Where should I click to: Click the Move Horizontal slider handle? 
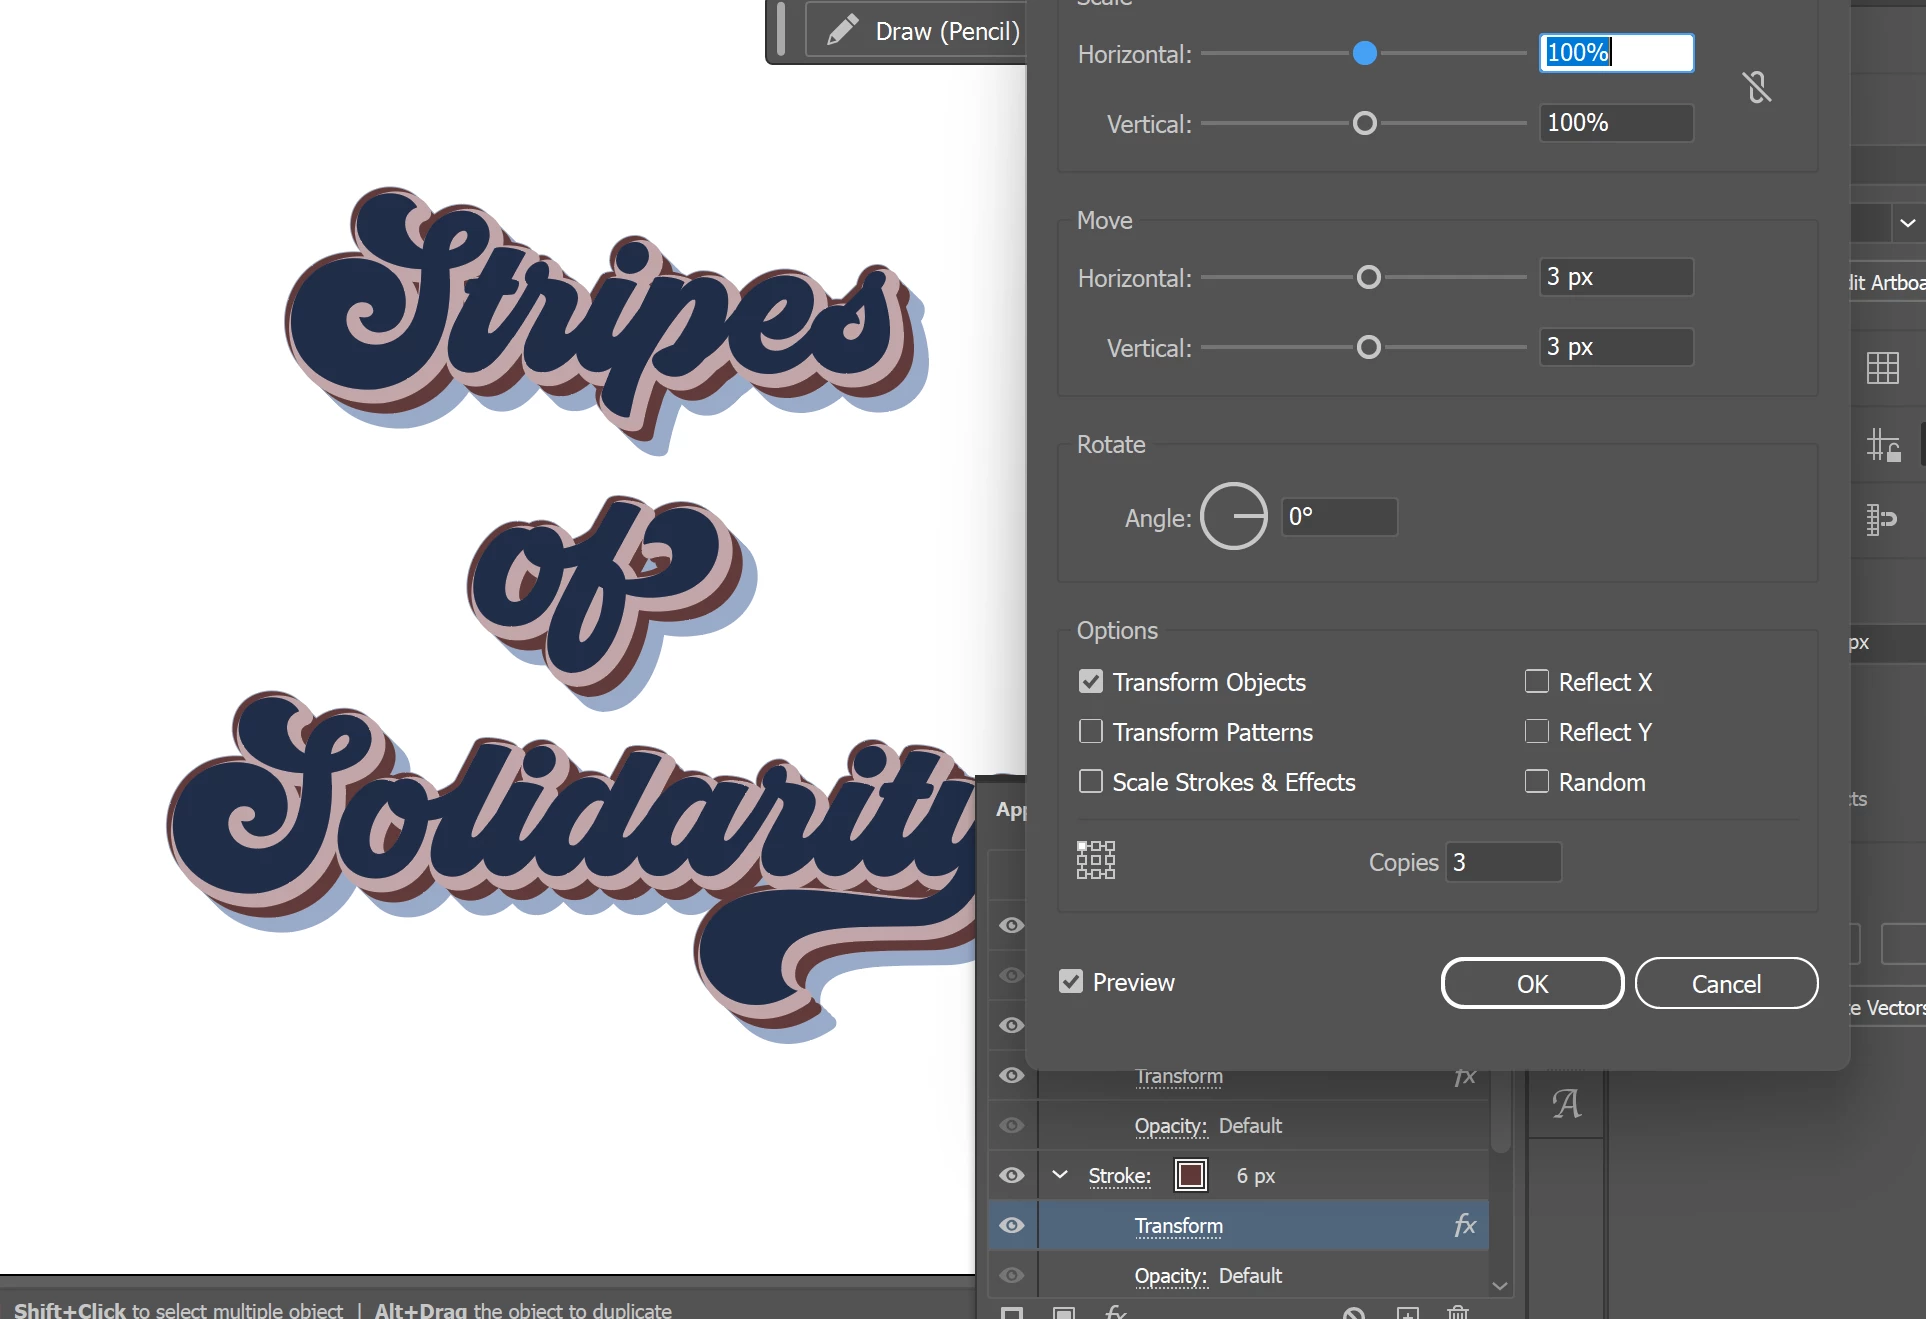coord(1368,277)
